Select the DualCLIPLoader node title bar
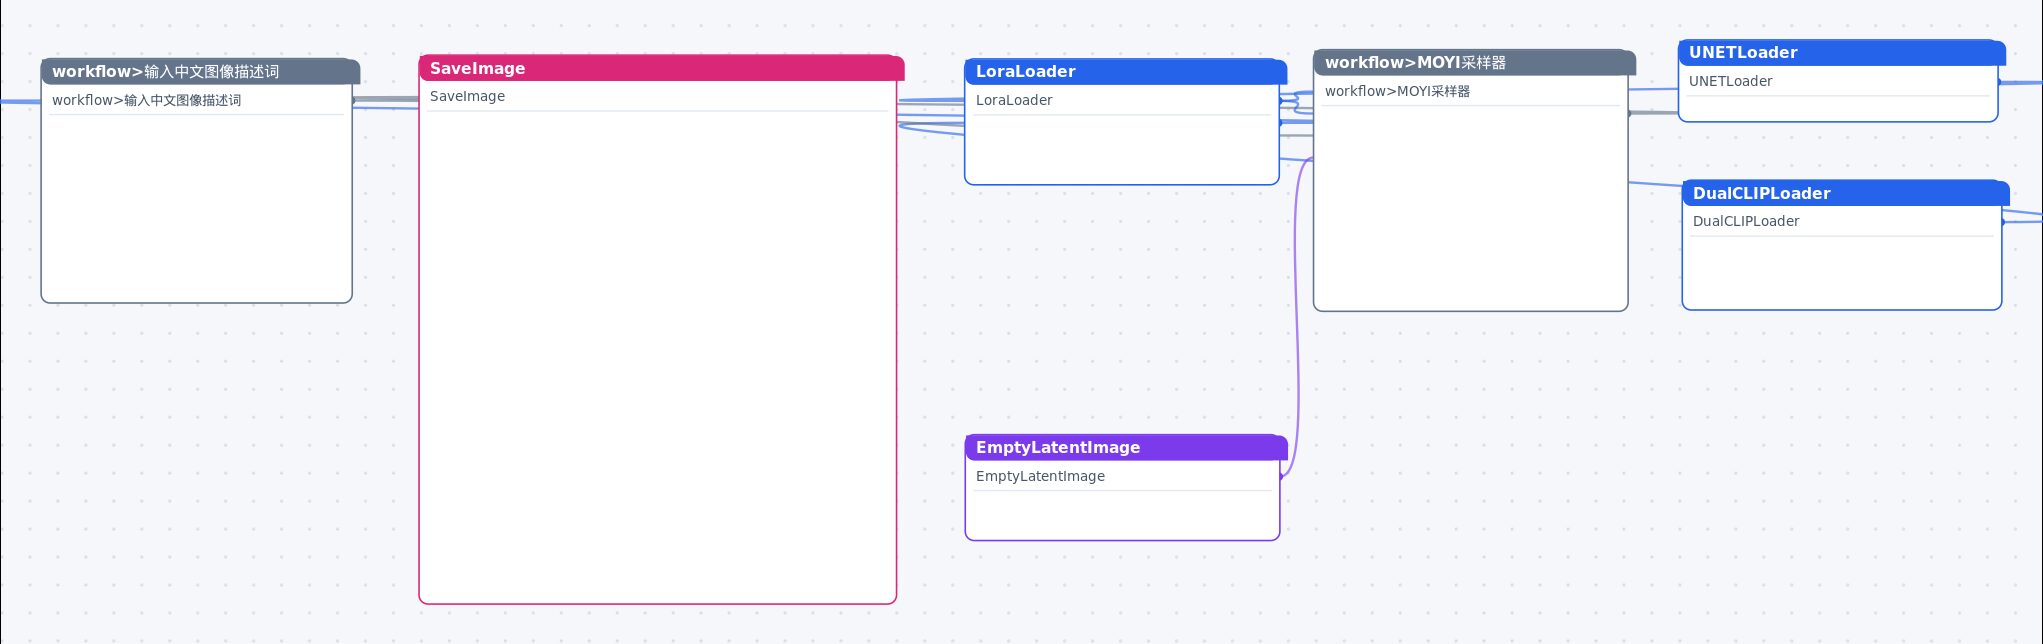The width and height of the screenshot is (2043, 644). pos(1845,193)
